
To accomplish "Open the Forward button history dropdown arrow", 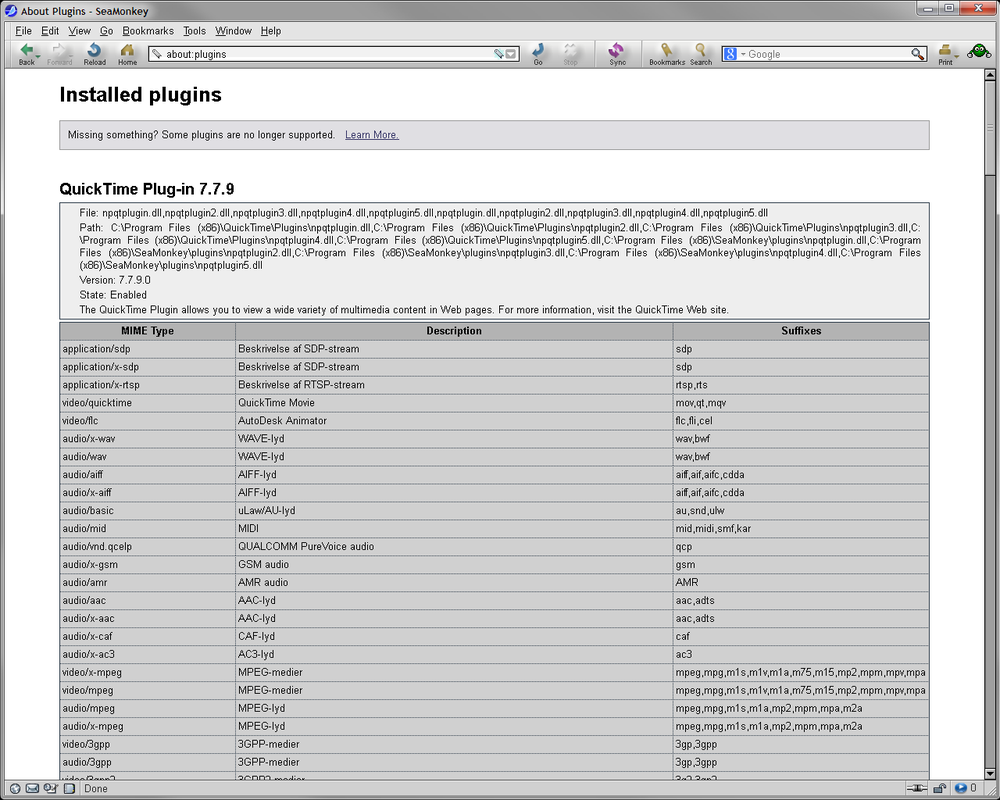I will (71, 57).
